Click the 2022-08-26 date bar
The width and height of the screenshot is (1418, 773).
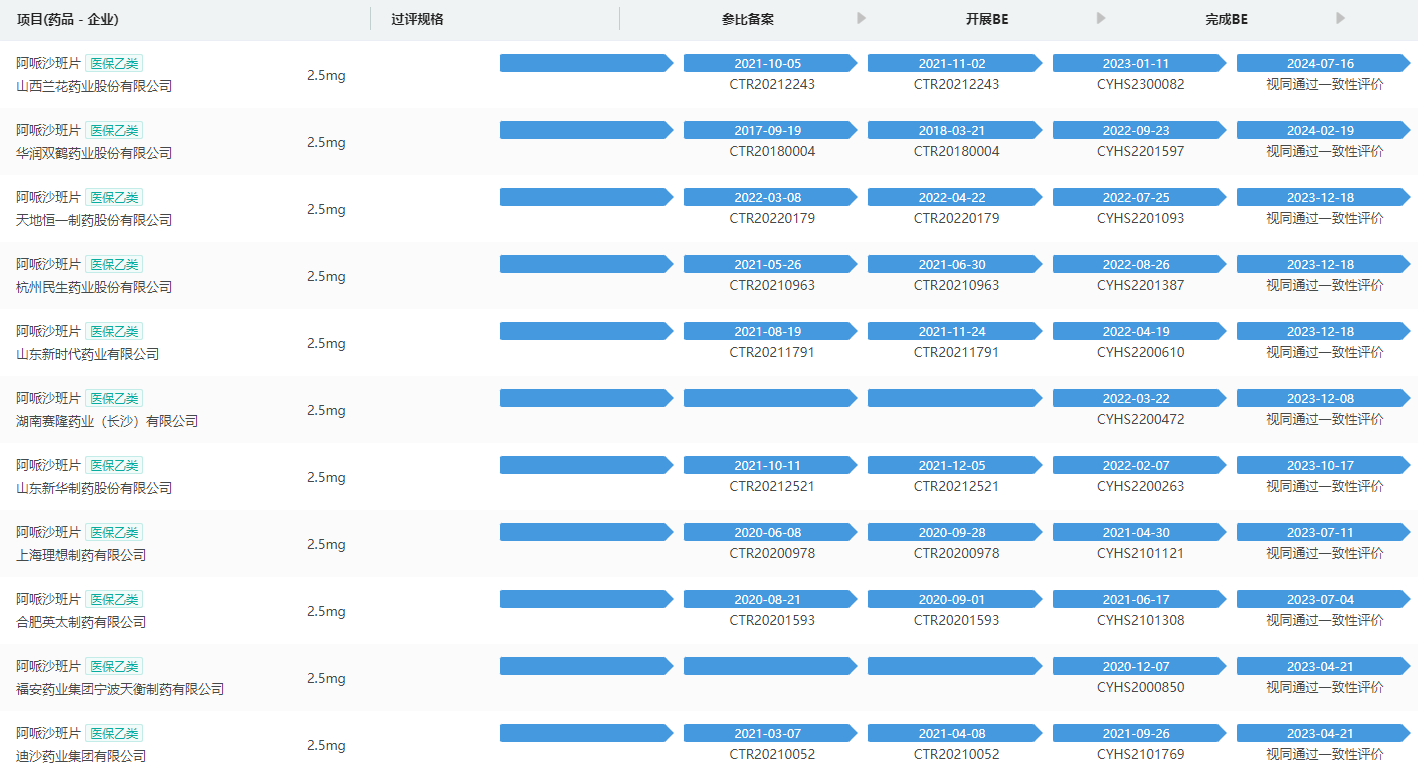1140,264
